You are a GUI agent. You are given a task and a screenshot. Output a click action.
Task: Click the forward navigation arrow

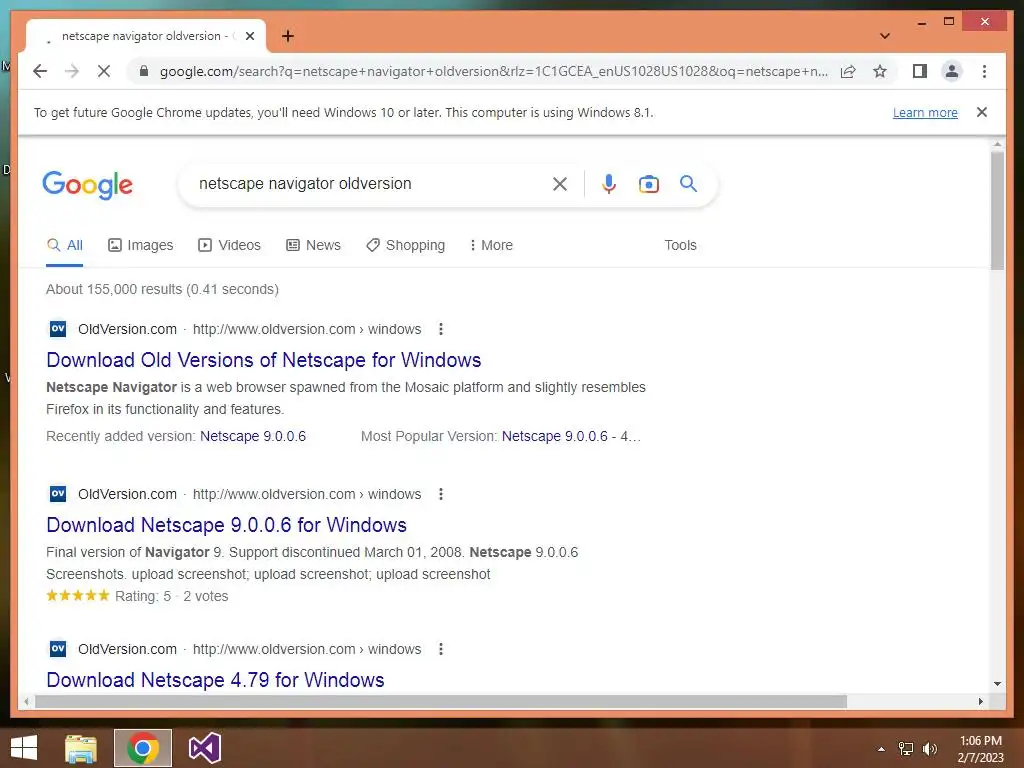click(x=72, y=71)
